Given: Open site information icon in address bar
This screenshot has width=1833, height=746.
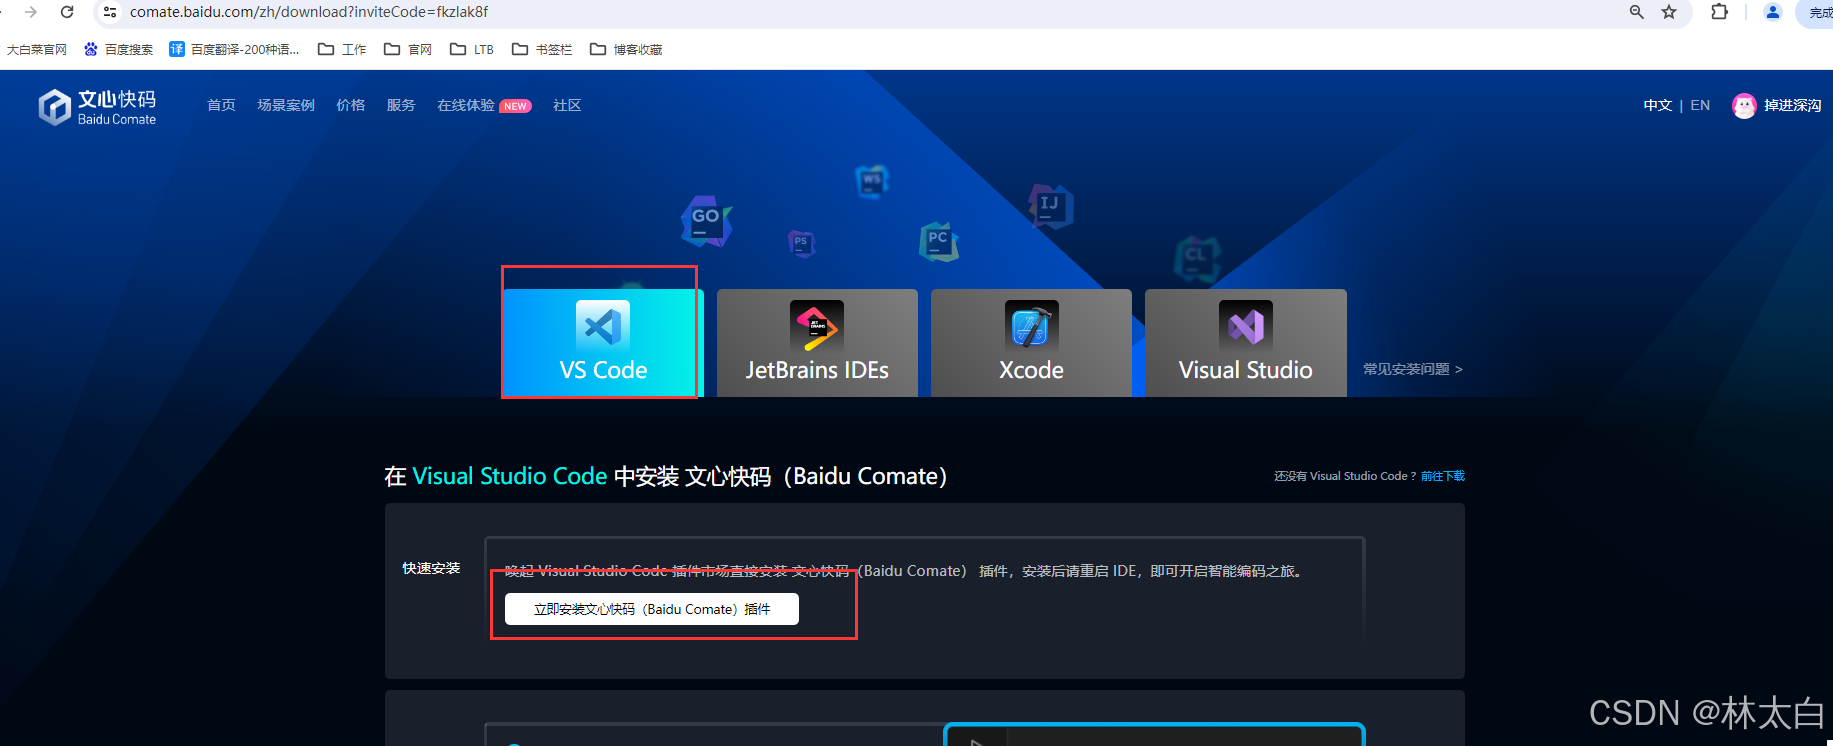Looking at the screenshot, I should point(110,12).
